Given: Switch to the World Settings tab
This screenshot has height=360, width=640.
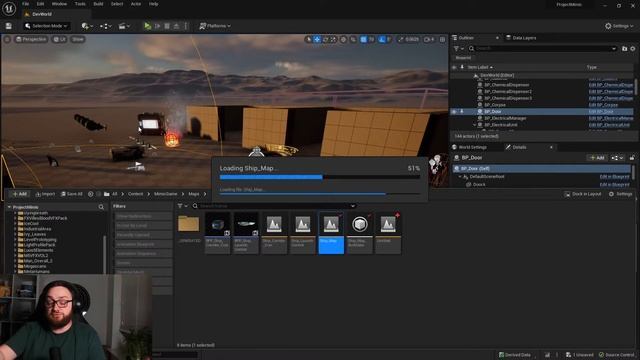Looking at the screenshot, I should coord(469,147).
